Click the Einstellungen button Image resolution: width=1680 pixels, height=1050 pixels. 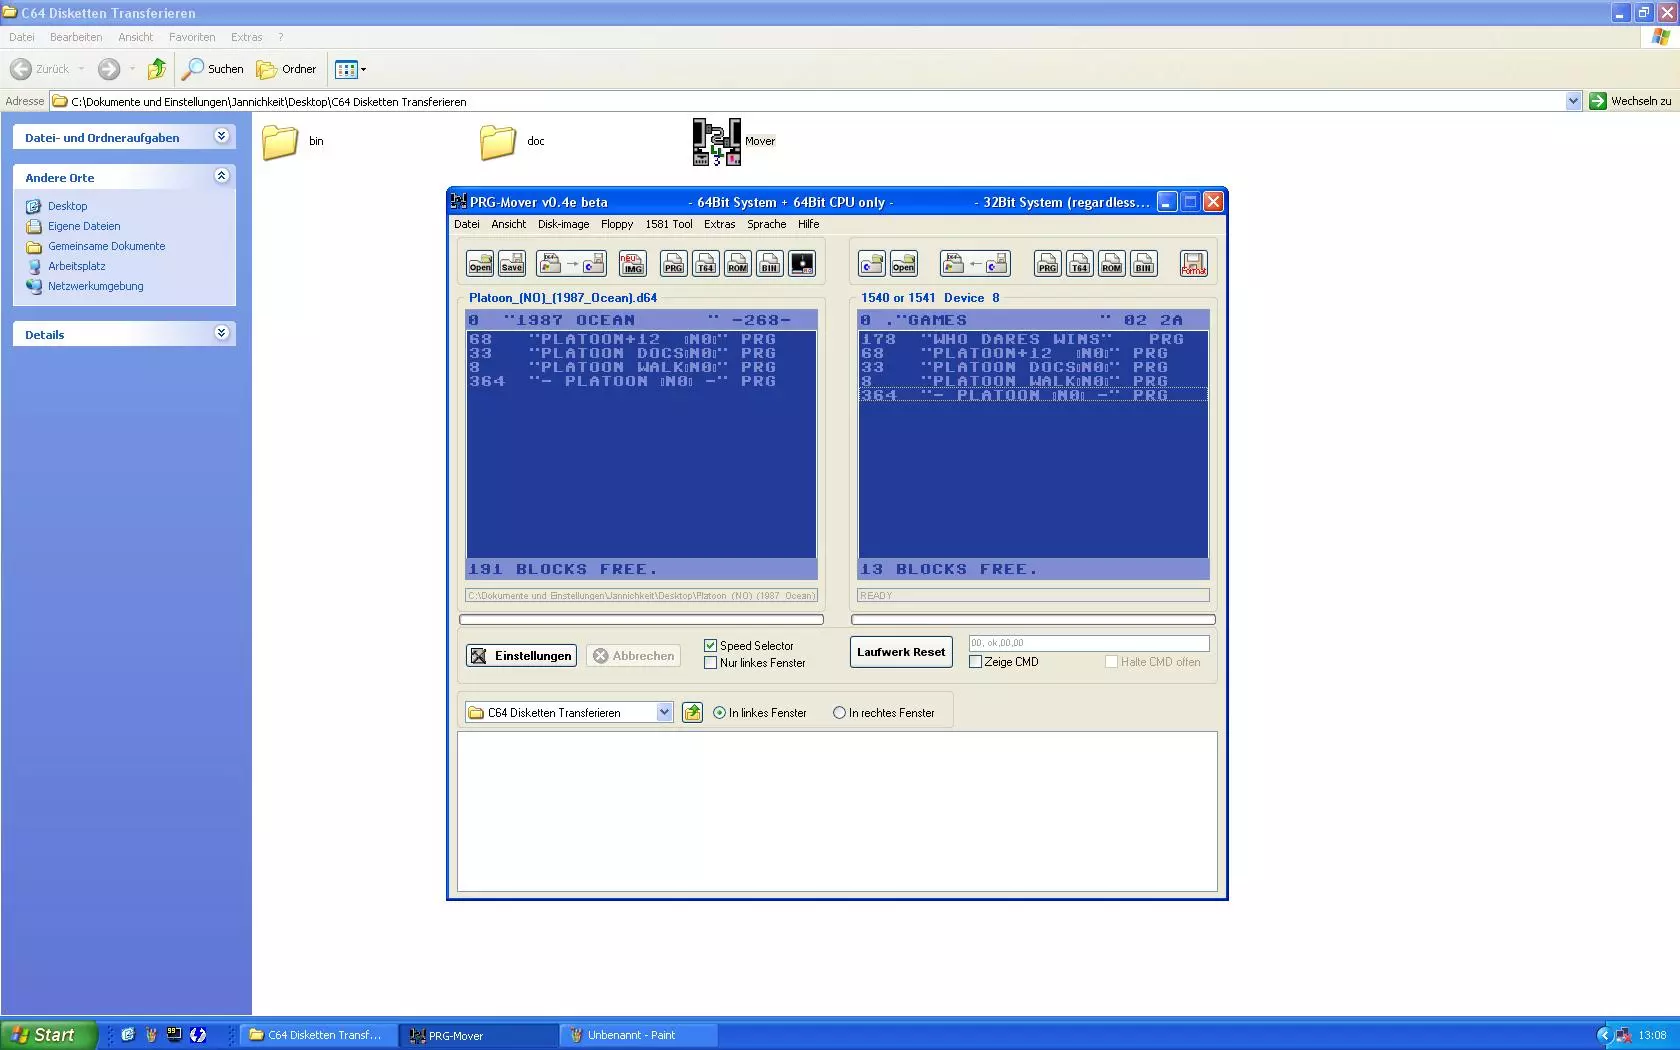click(x=521, y=656)
